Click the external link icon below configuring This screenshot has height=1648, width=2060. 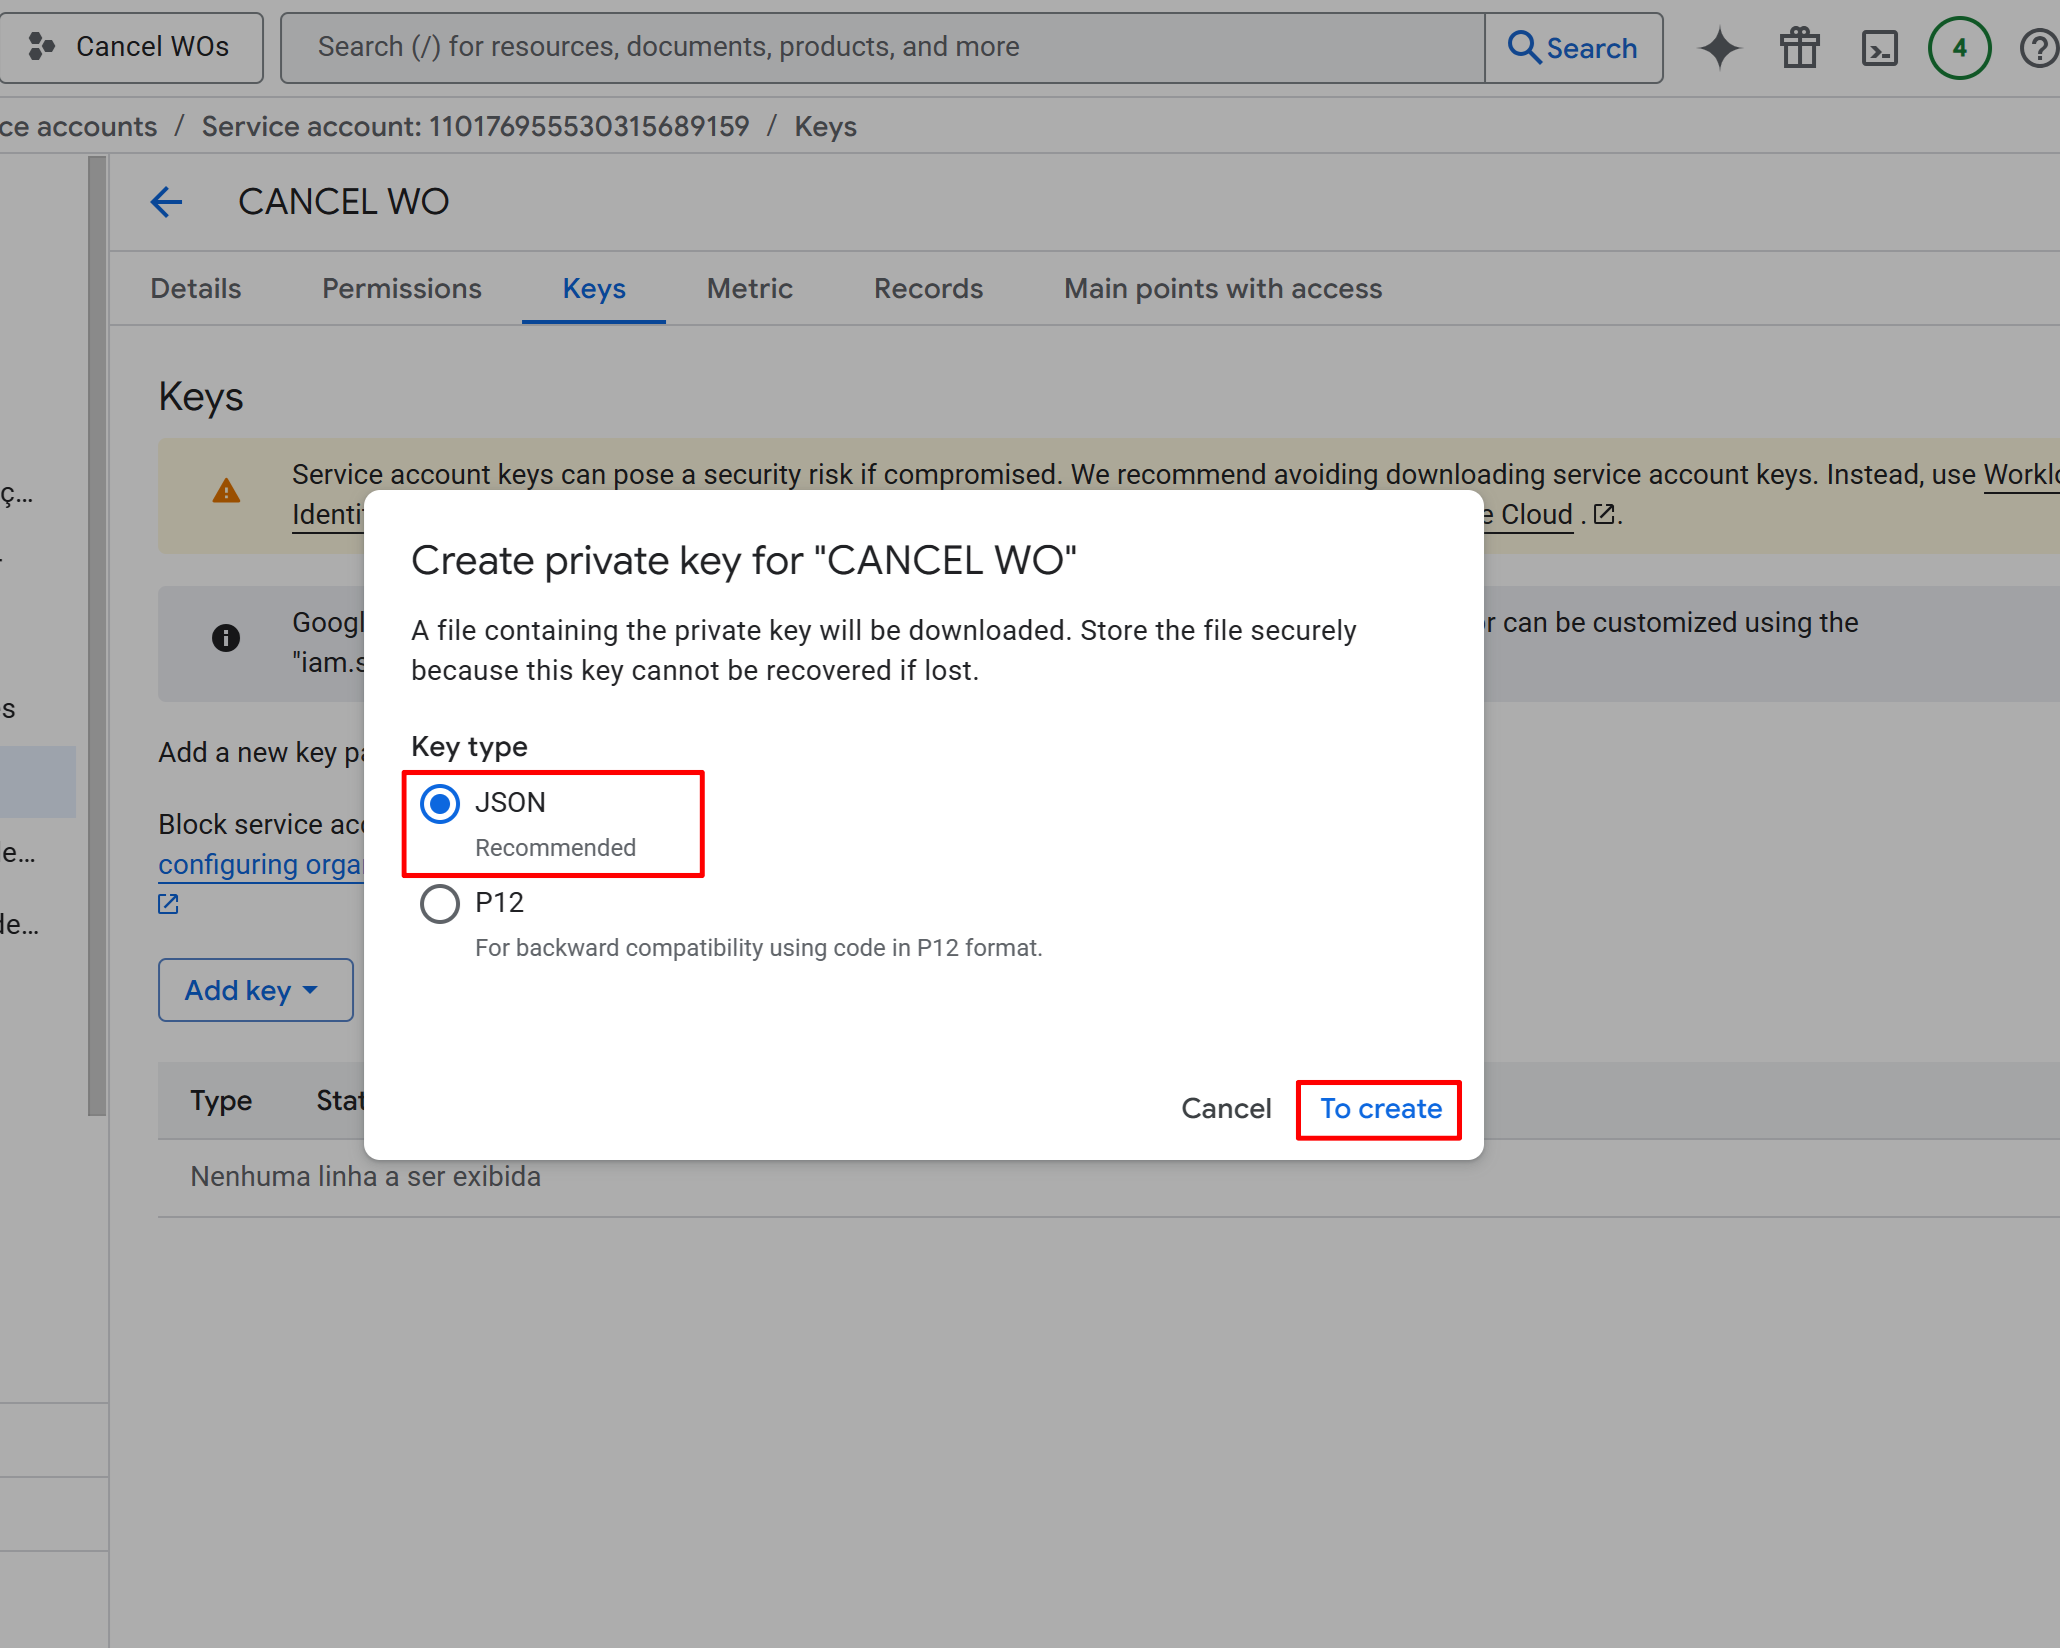(168, 904)
